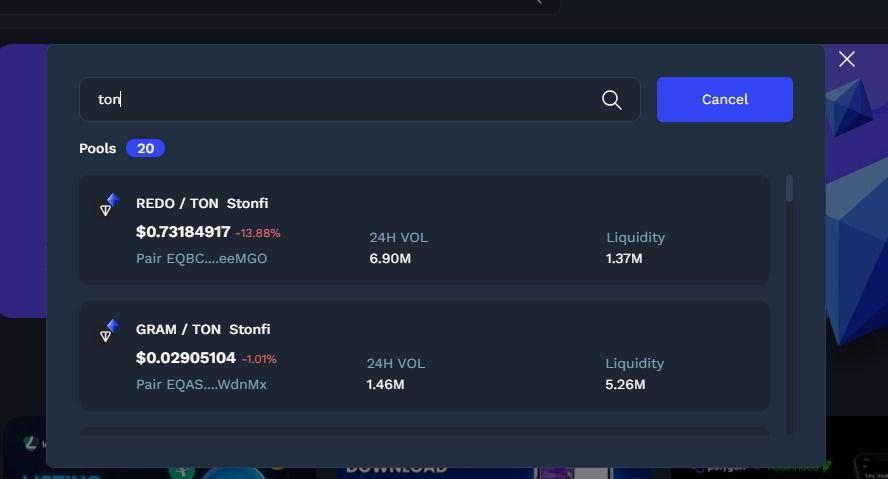Click the -1.01% change value
This screenshot has height=479, width=888.
[259, 359]
